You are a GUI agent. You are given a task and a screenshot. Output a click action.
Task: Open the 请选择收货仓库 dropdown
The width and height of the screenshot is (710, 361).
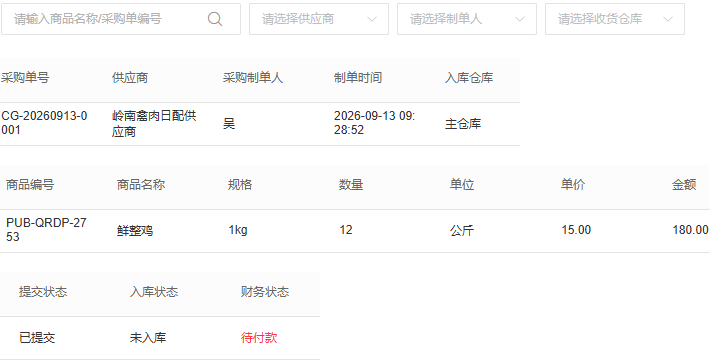pos(615,19)
